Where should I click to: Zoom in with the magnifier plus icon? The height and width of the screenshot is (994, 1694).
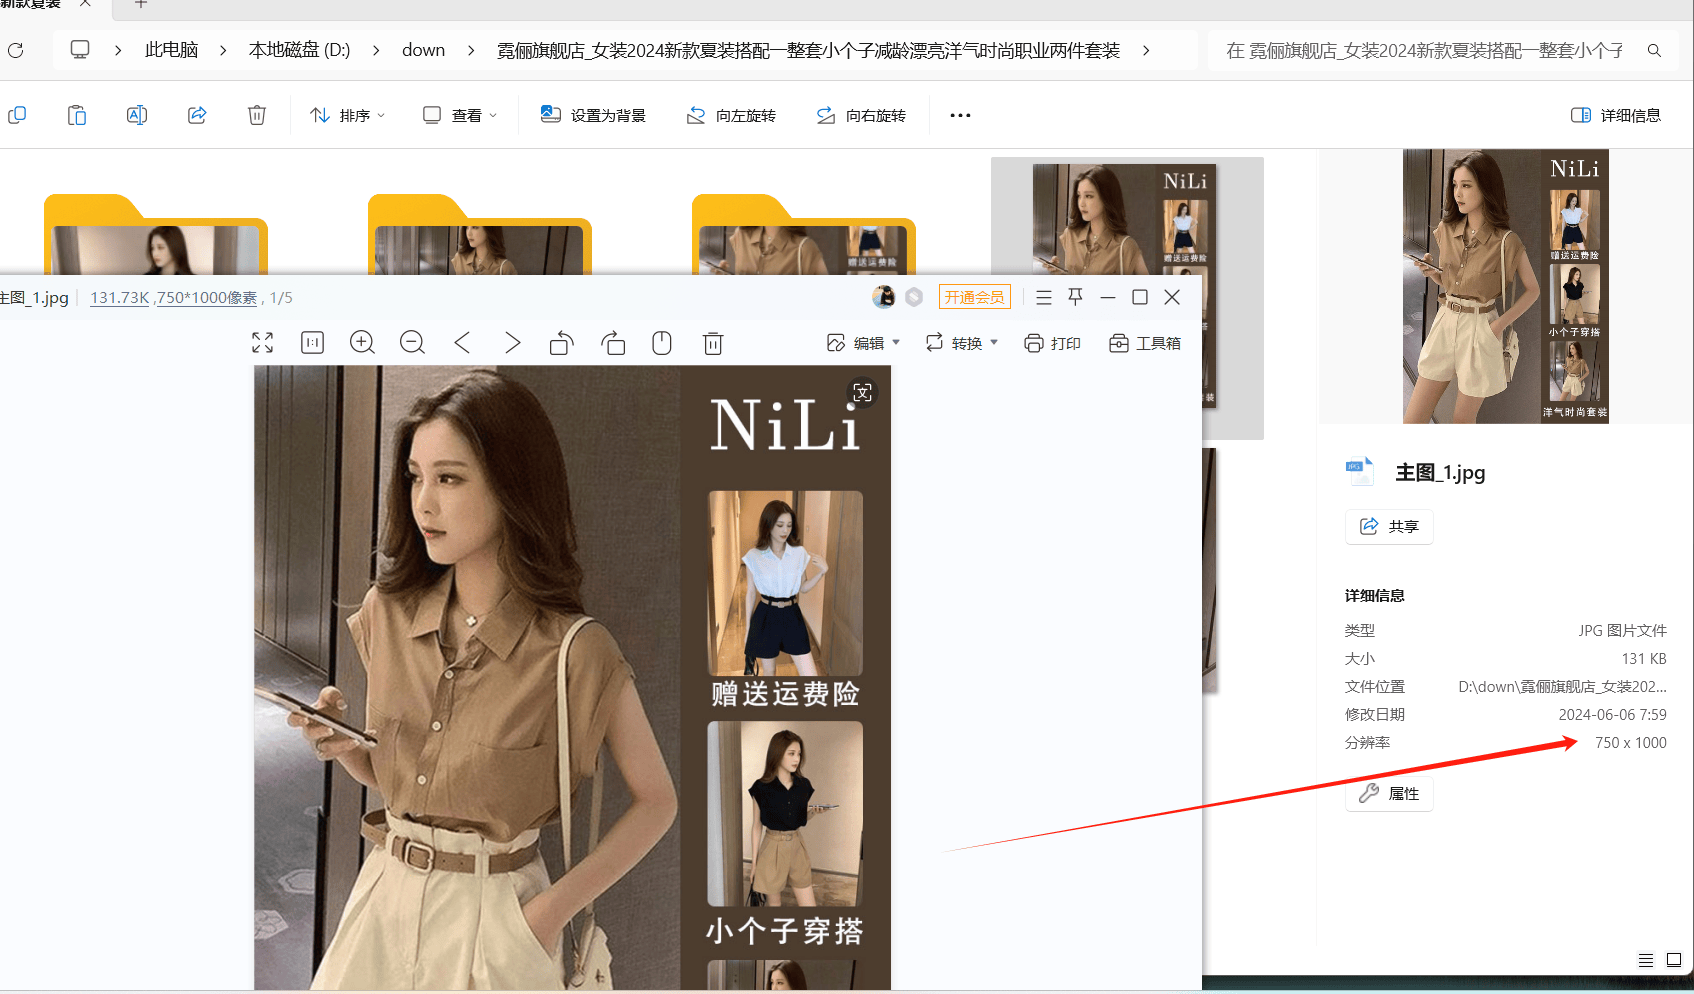point(362,343)
